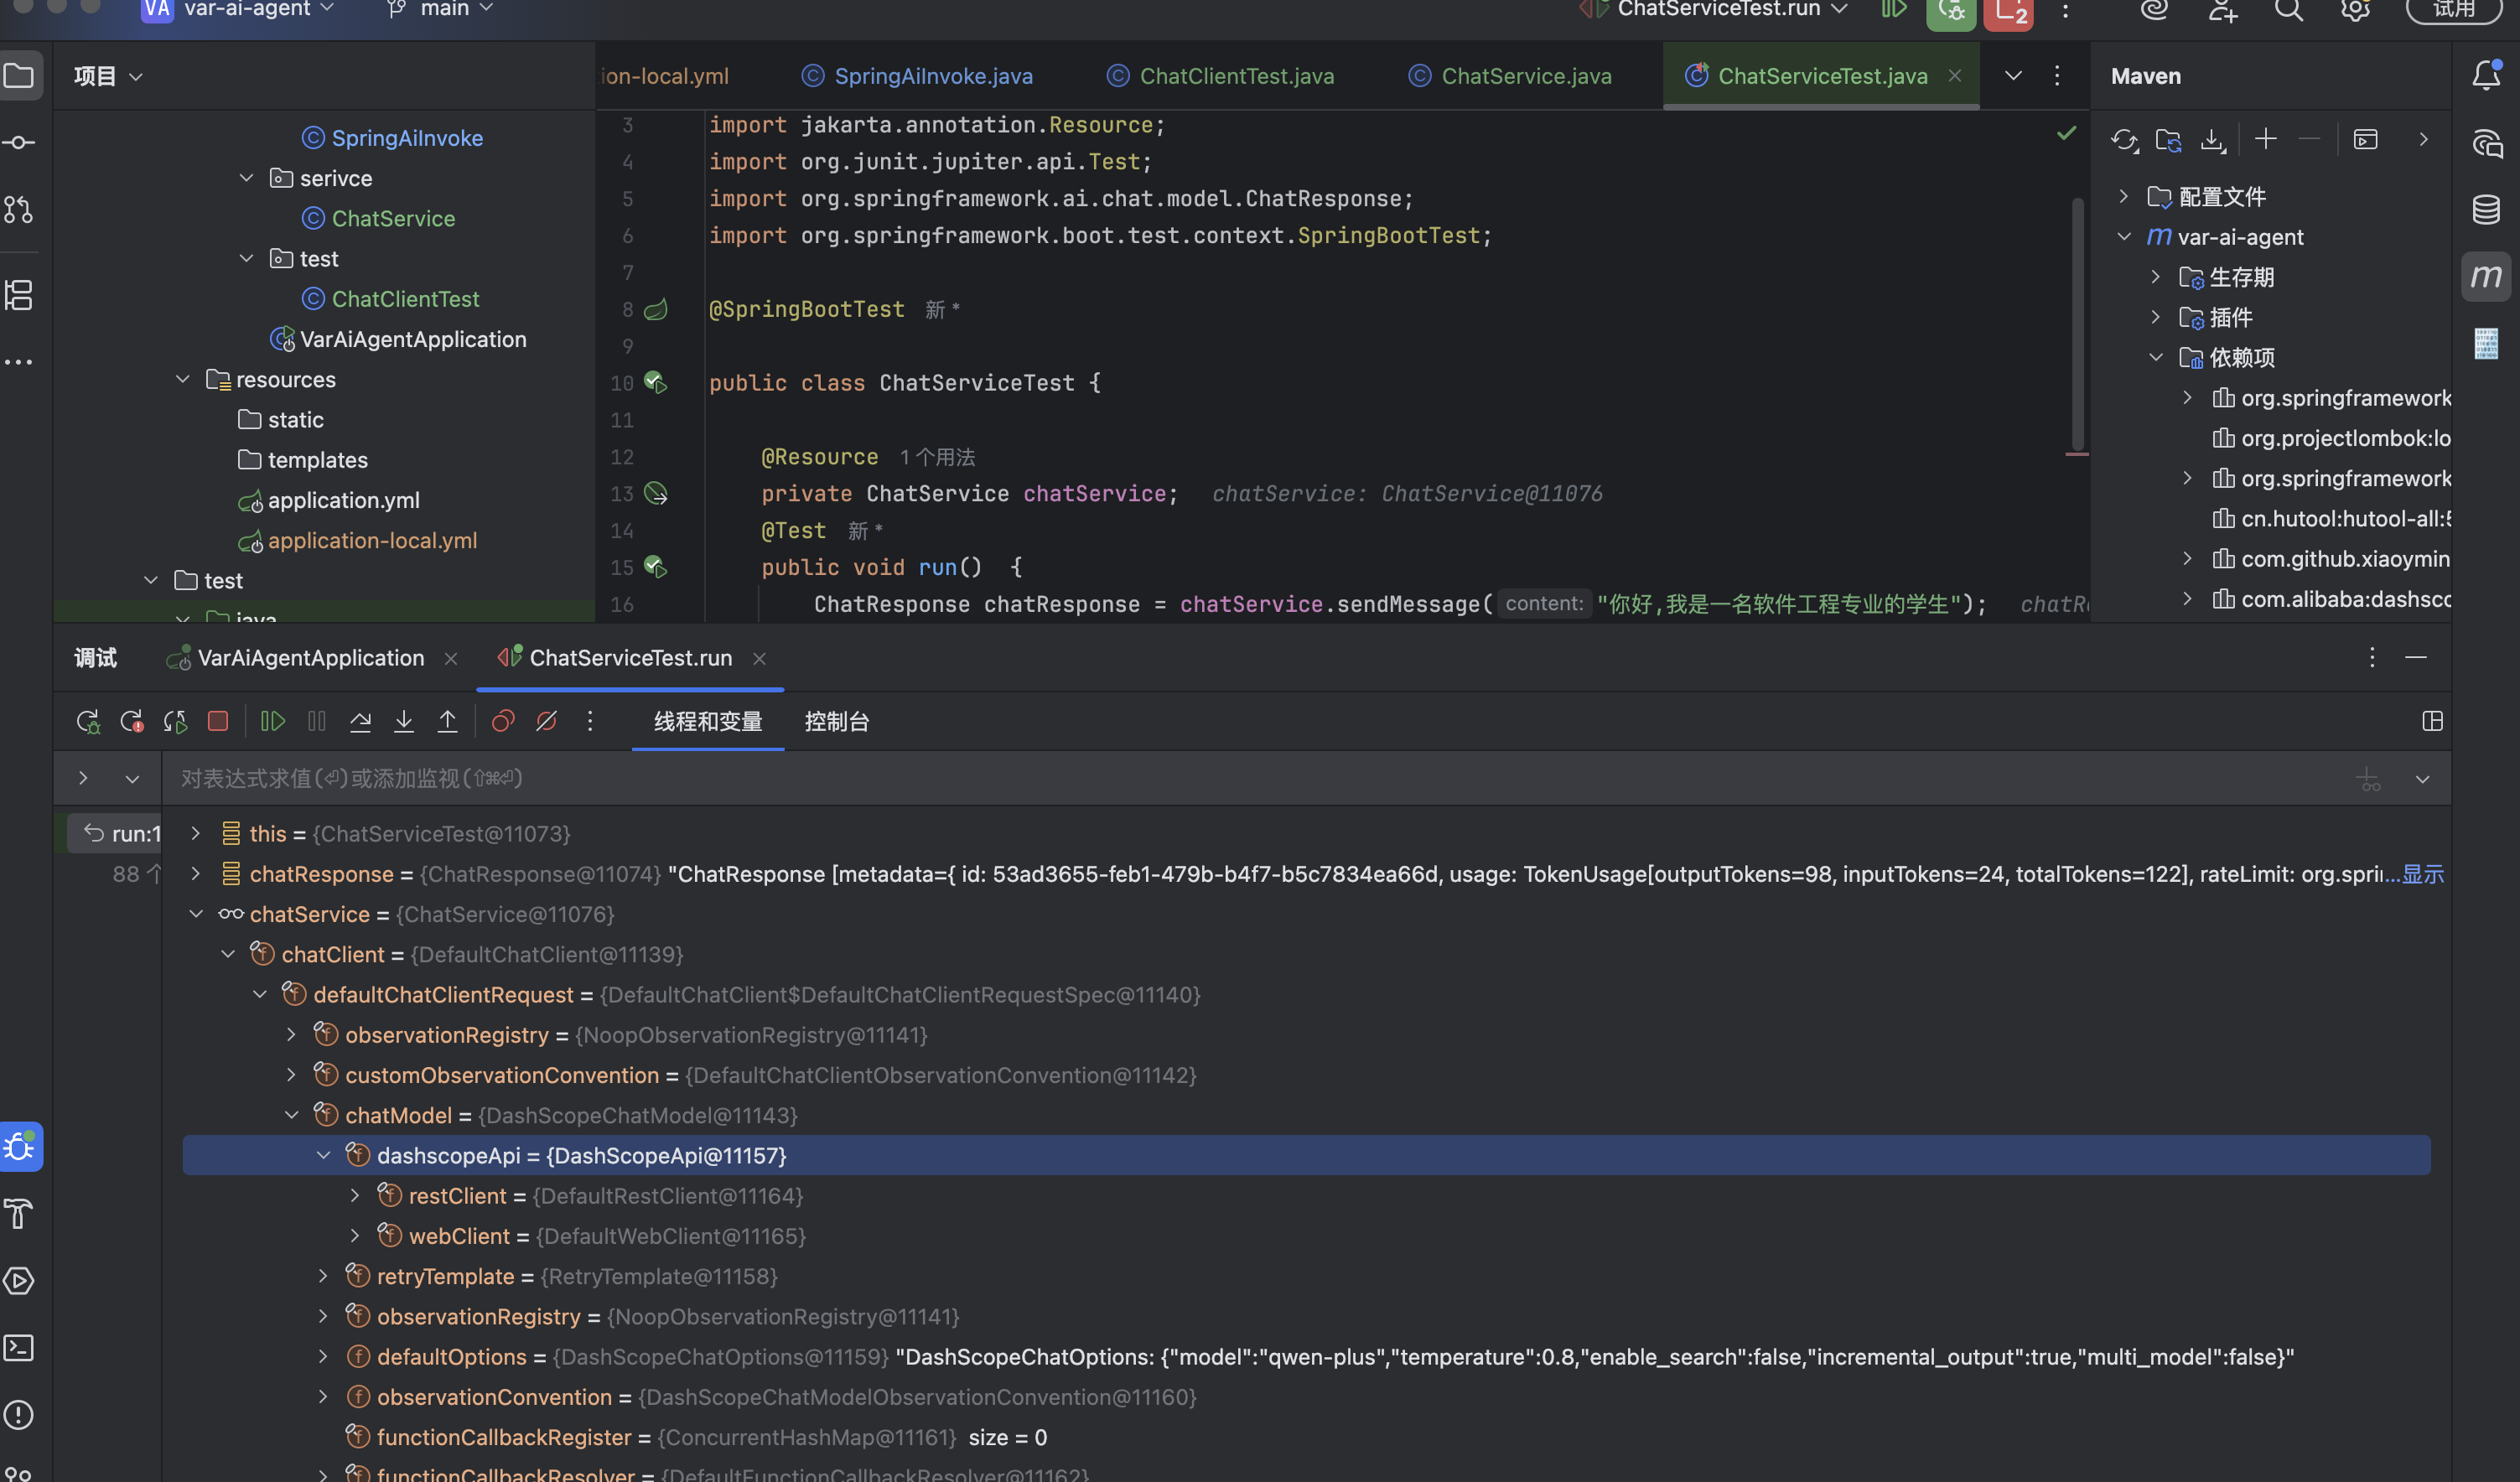The height and width of the screenshot is (1482, 2520).
Task: Step into in debug toolbar
Action: click(x=404, y=721)
